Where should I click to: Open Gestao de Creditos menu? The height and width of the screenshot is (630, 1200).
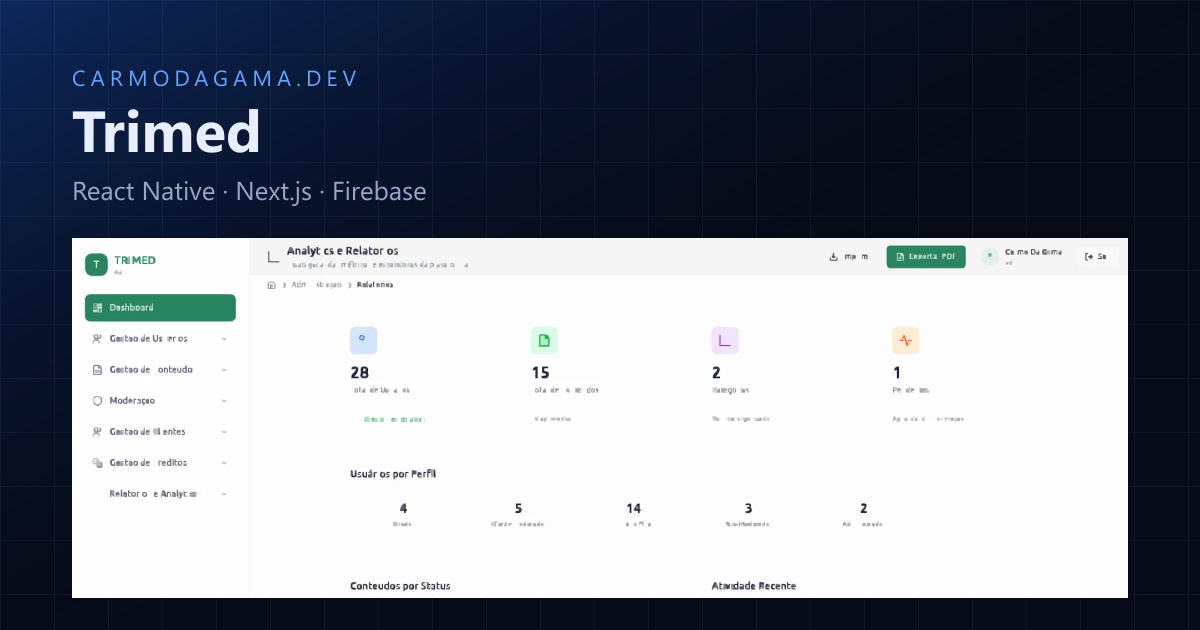[x=160, y=463]
